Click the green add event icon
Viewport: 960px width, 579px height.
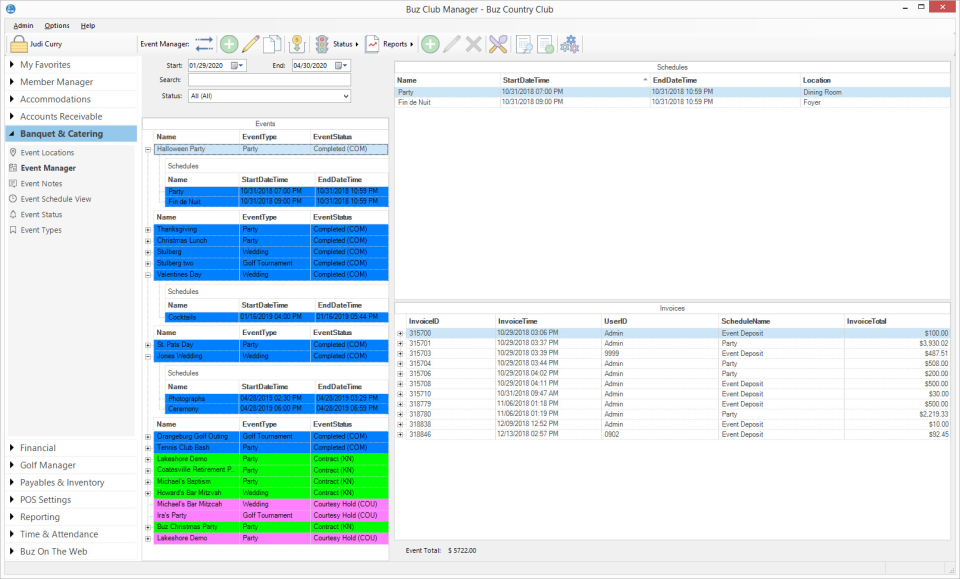pyautogui.click(x=229, y=44)
